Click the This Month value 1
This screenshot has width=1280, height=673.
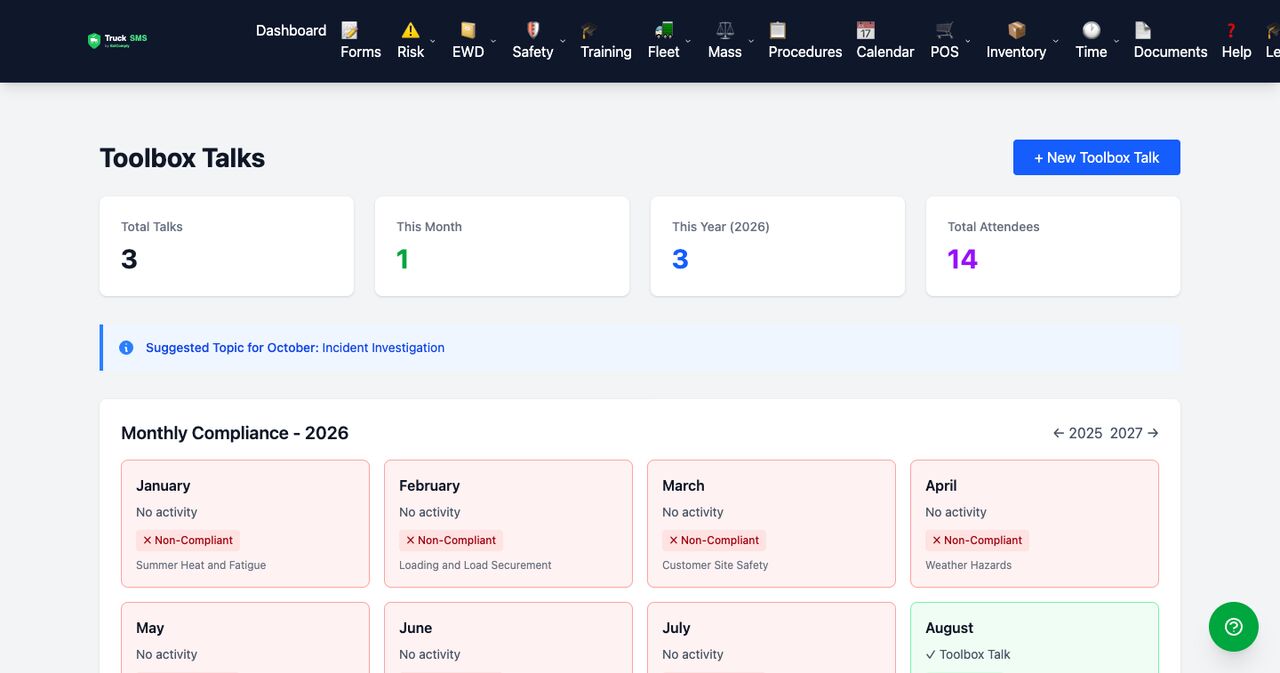402,259
